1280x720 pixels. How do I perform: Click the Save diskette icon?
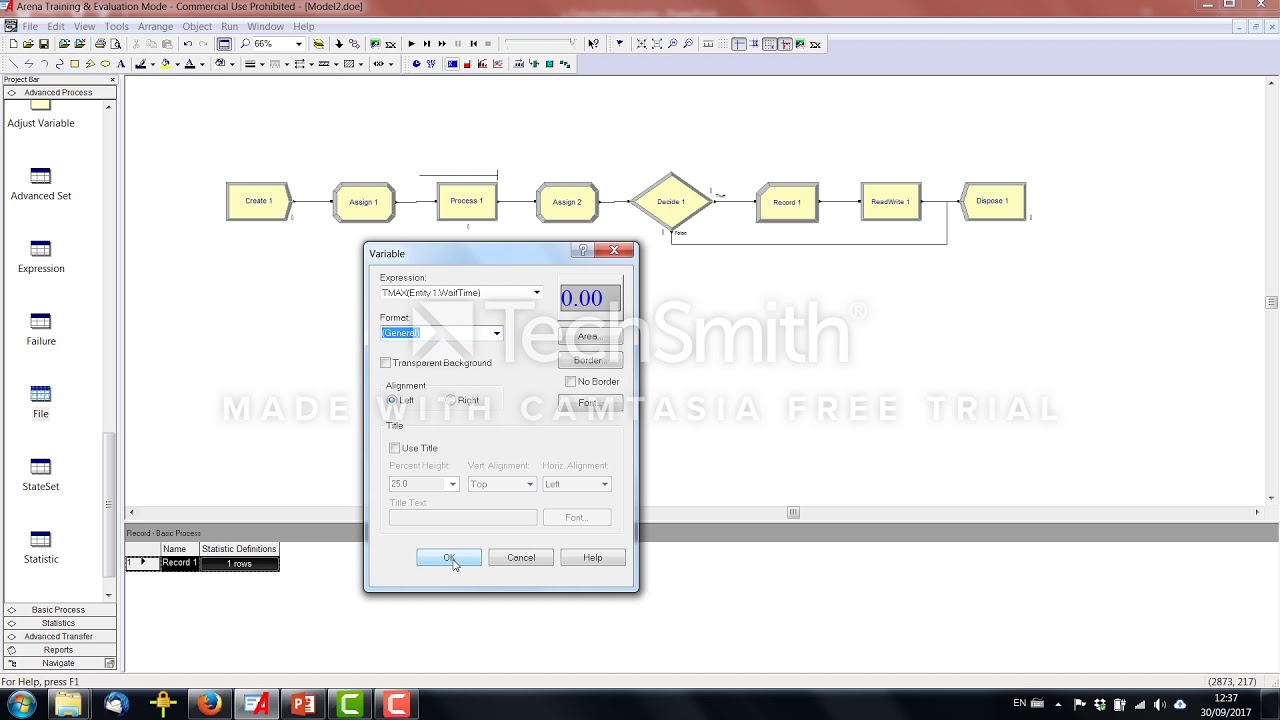coord(44,44)
